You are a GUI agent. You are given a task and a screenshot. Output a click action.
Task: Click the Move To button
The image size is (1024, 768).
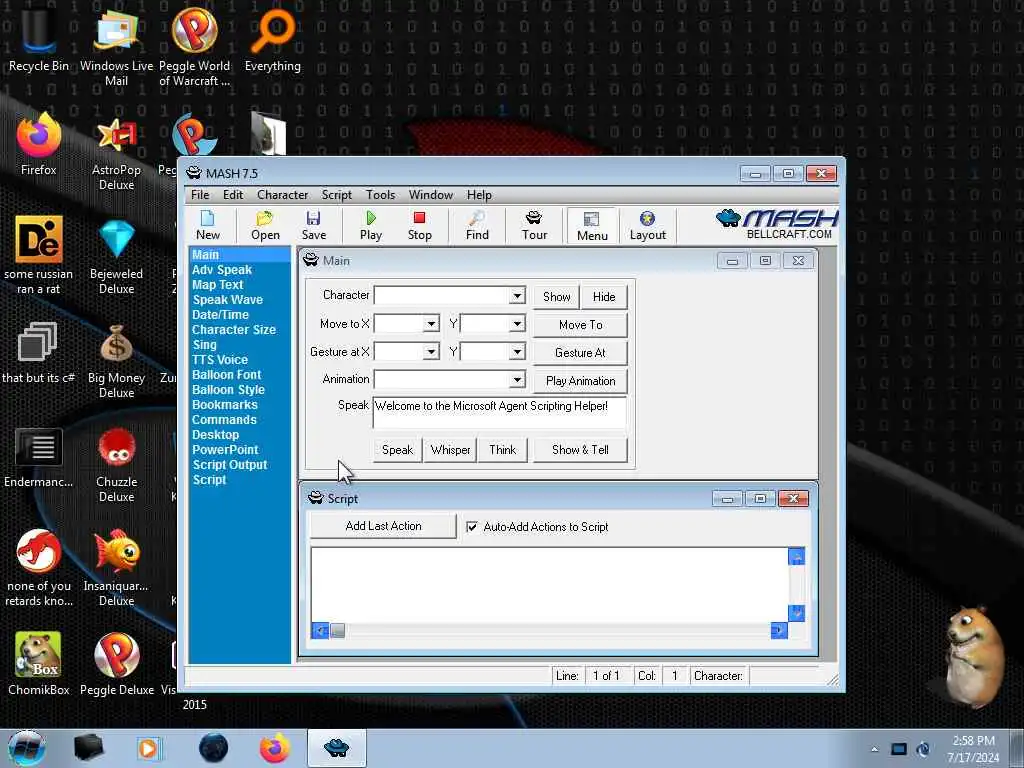click(581, 325)
